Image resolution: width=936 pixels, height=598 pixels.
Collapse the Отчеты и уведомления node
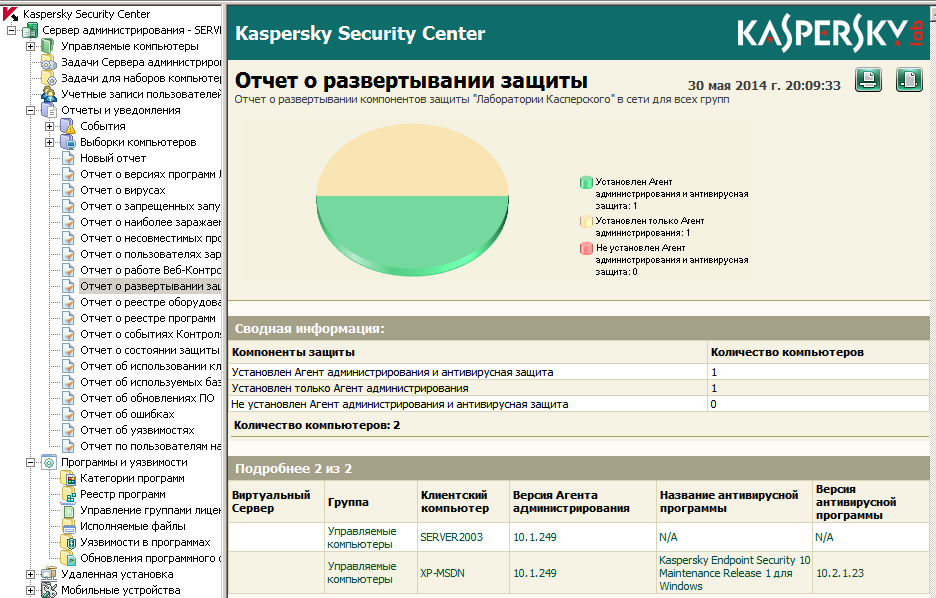tap(30, 110)
